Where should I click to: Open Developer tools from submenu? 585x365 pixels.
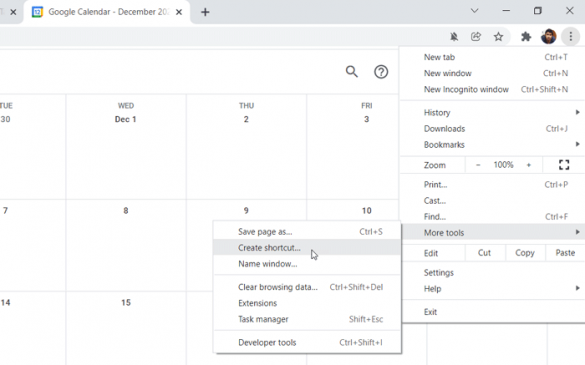click(x=307, y=342)
